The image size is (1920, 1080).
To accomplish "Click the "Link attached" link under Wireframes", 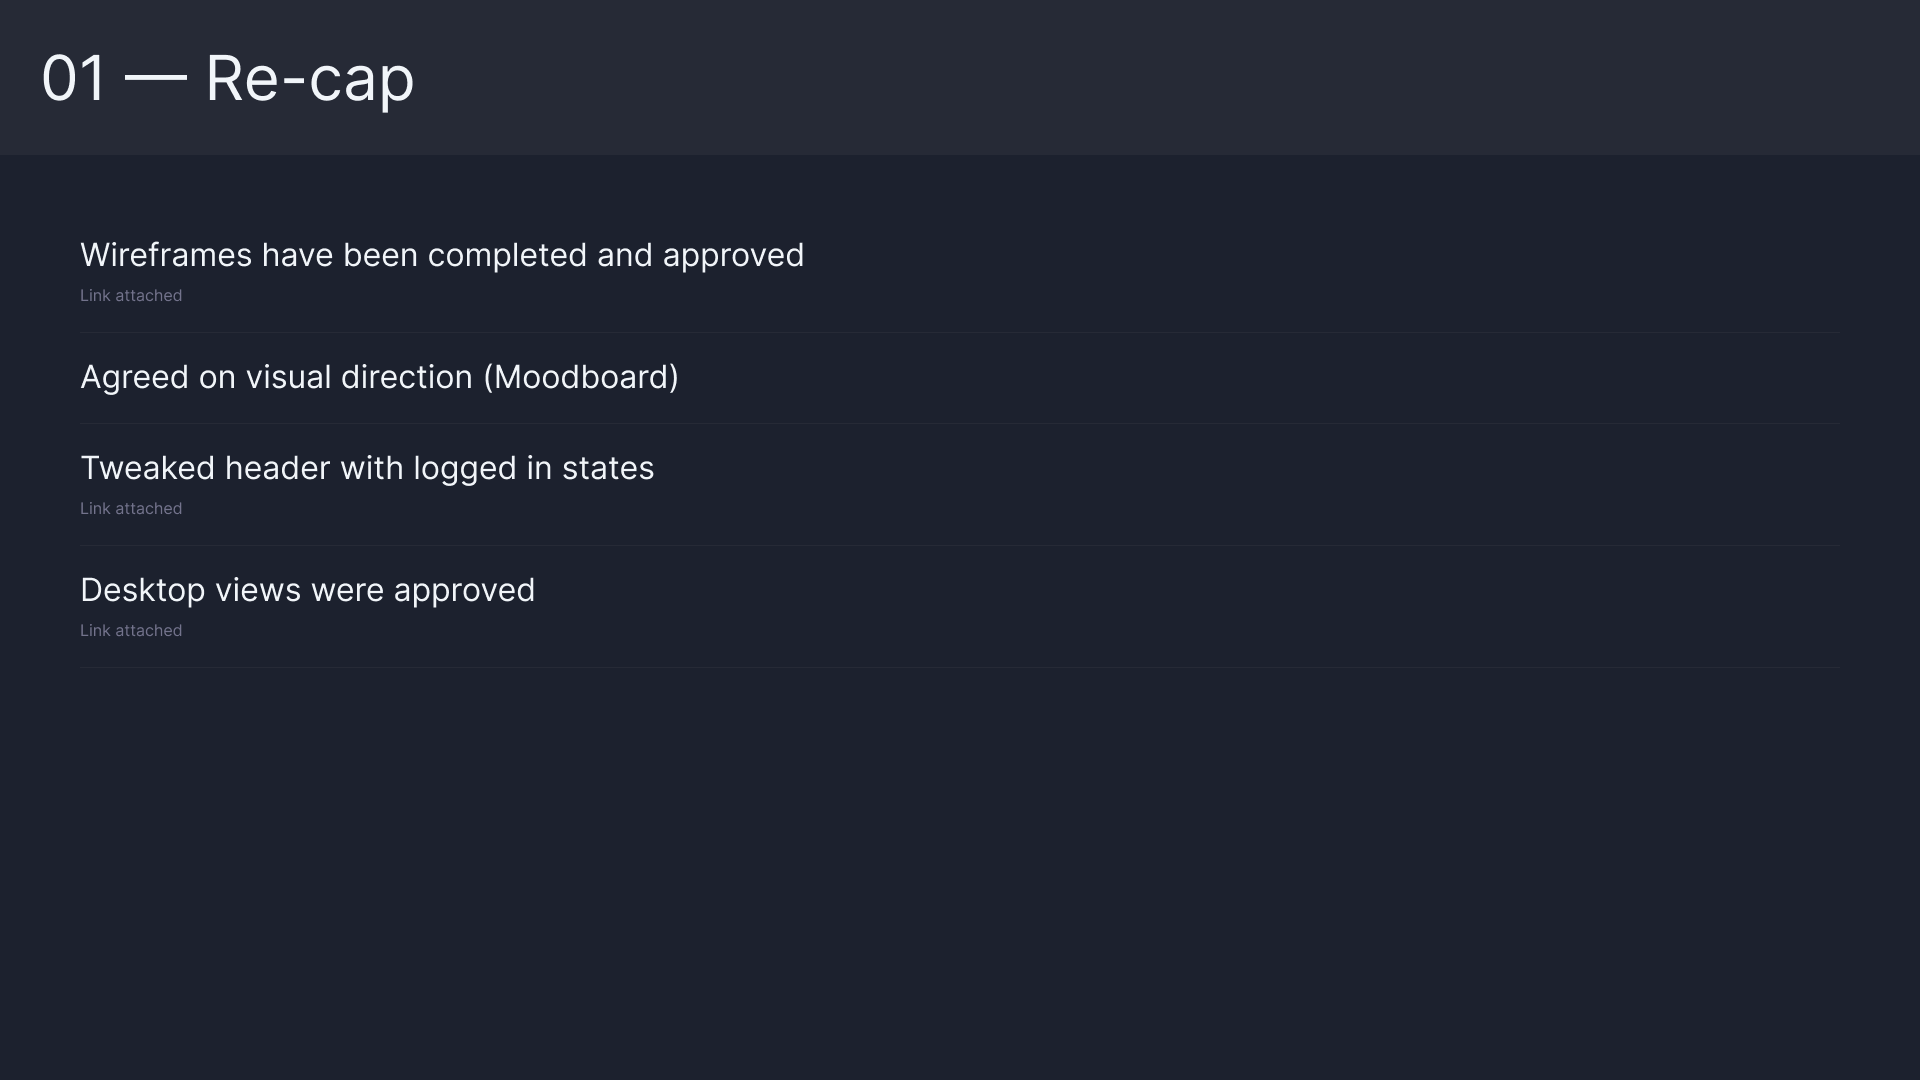I will tap(131, 296).
